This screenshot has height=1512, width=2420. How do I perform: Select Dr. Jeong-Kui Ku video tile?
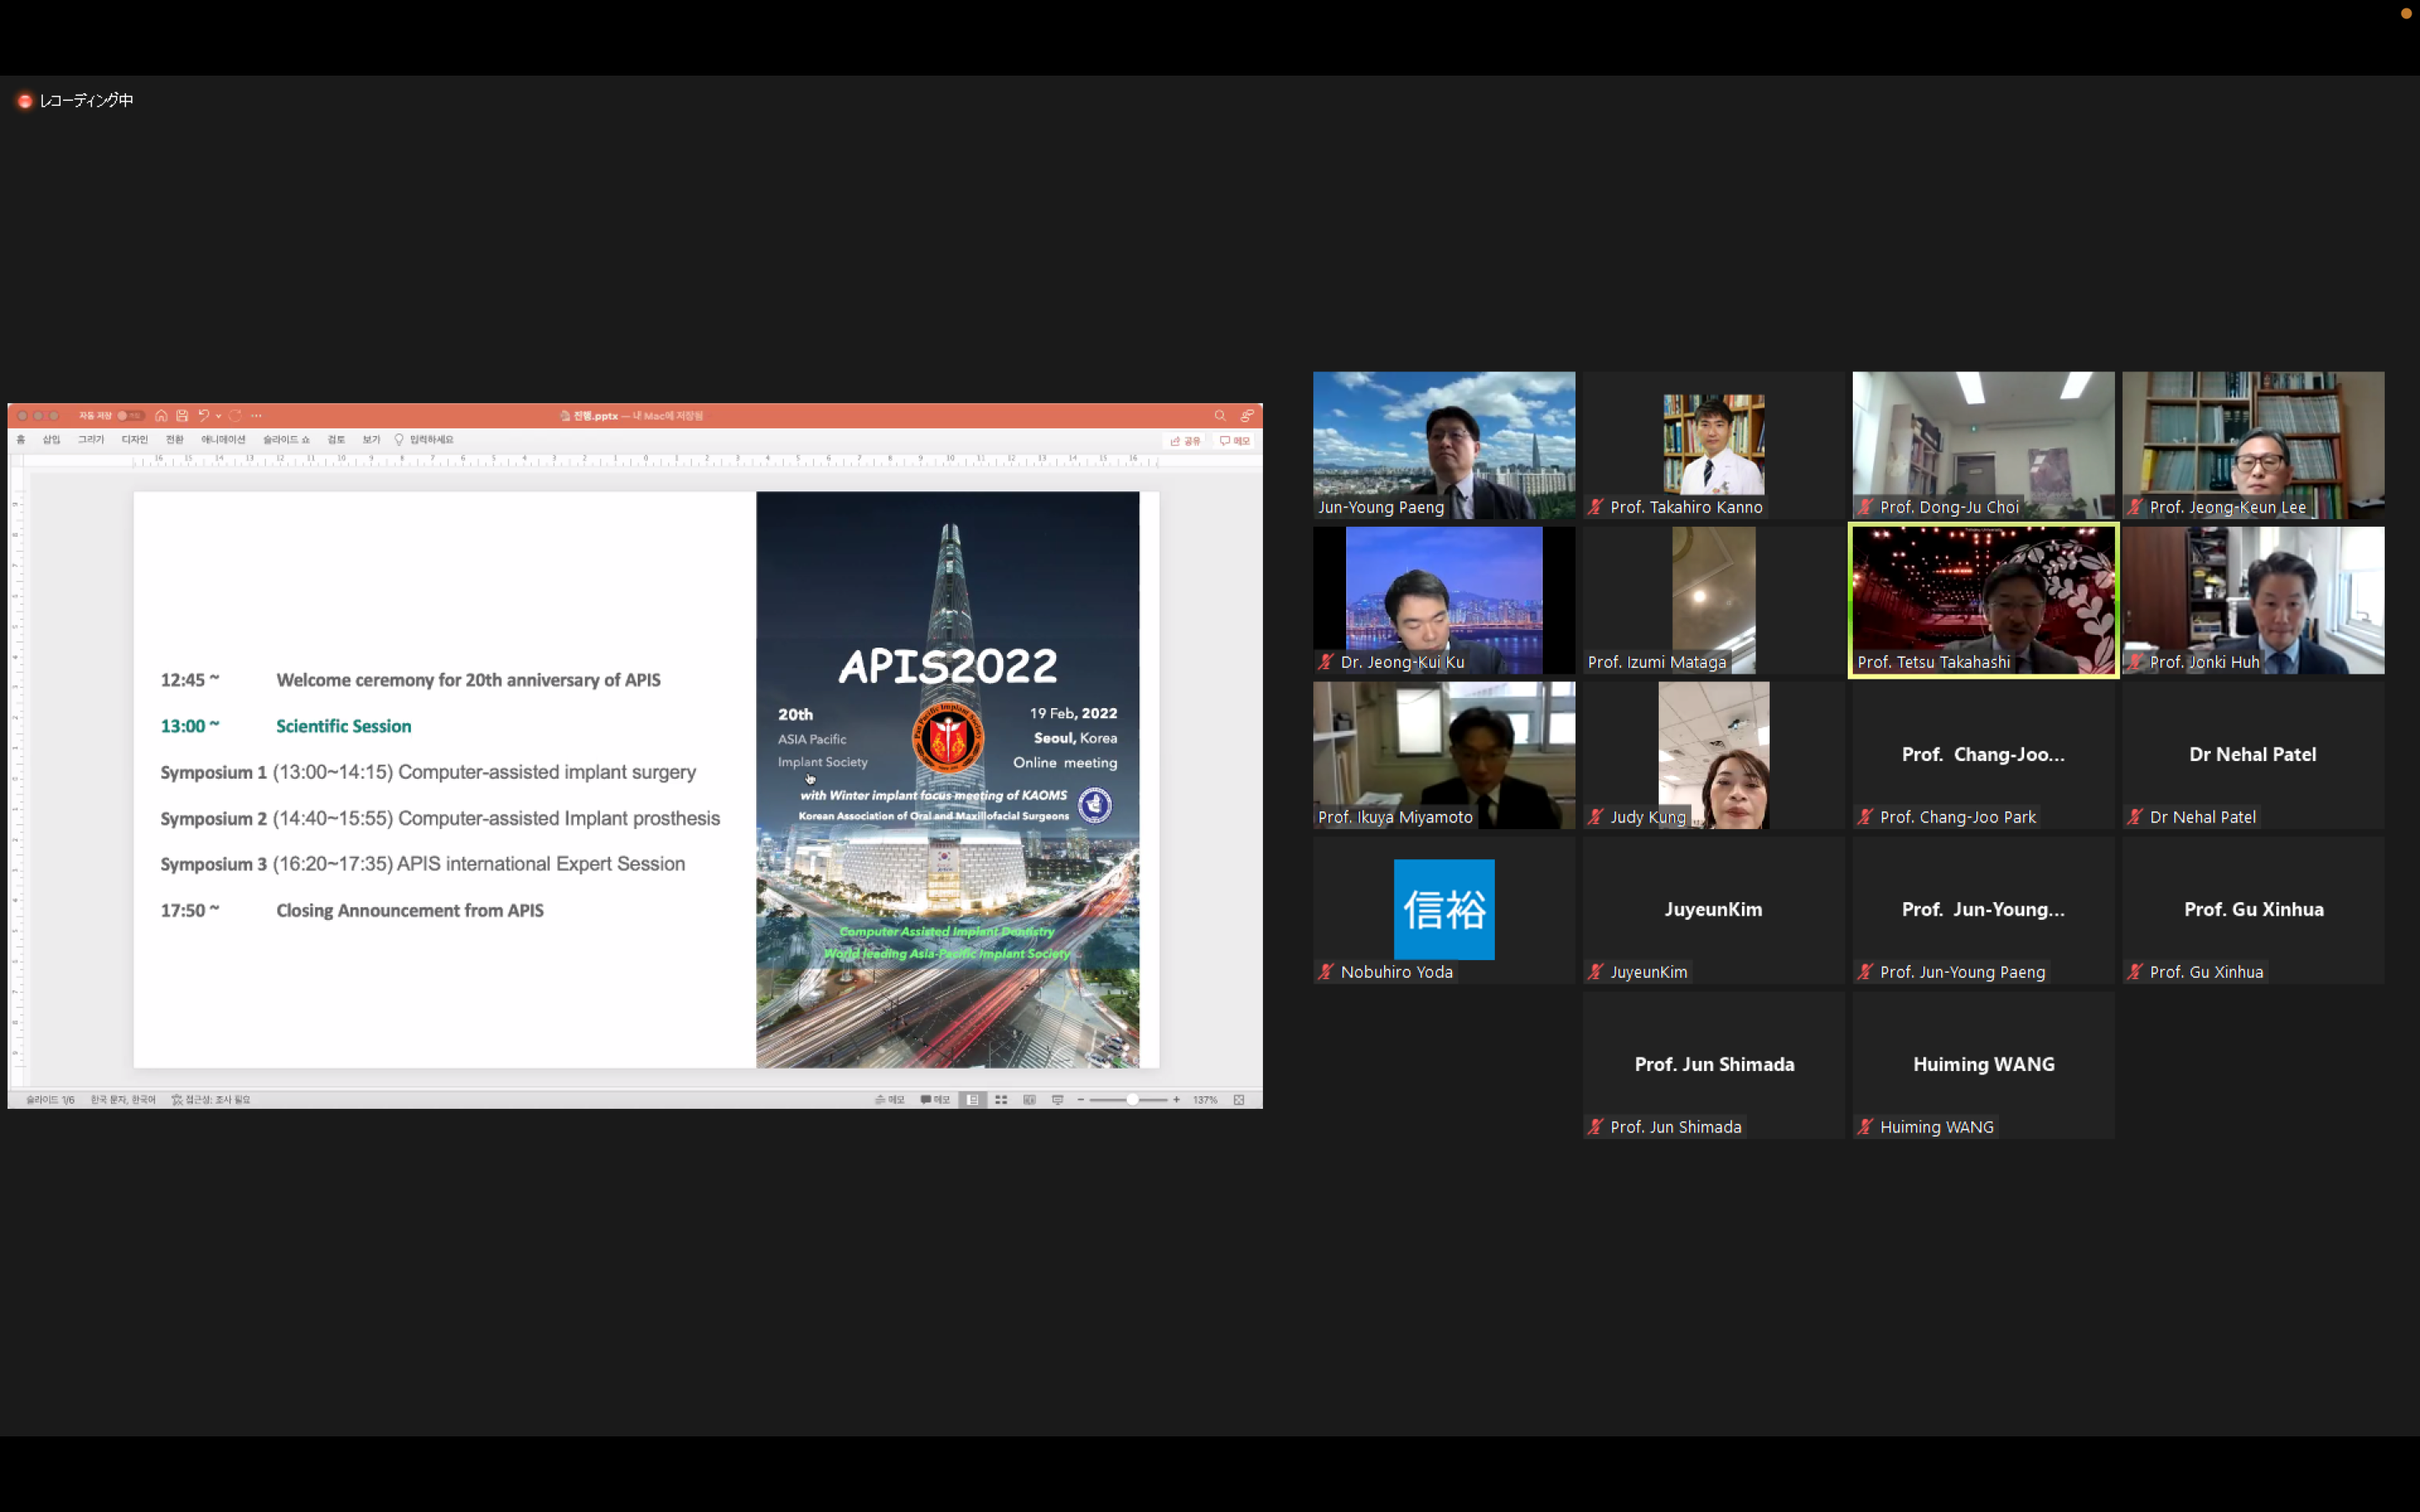click(1444, 600)
